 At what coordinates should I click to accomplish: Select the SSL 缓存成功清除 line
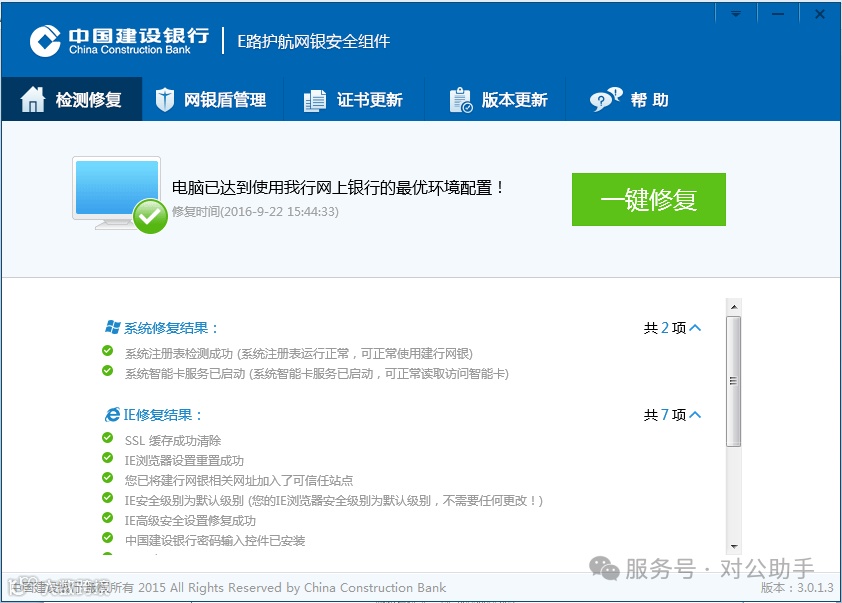pos(173,441)
